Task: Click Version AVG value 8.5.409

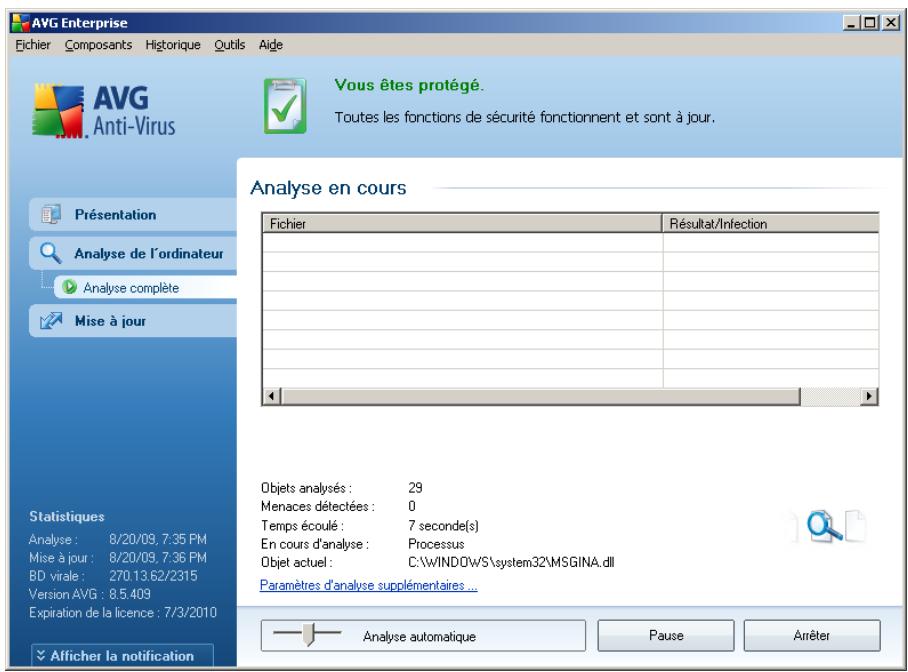Action: pos(130,594)
